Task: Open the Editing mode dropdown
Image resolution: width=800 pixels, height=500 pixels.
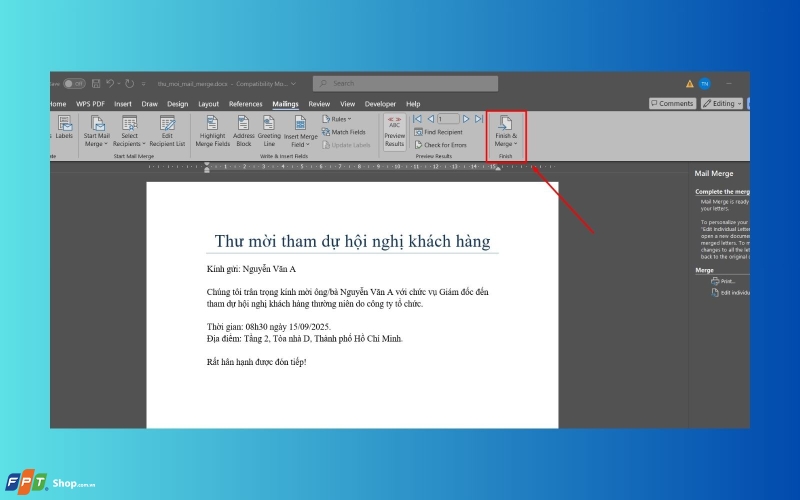Action: tap(722, 104)
